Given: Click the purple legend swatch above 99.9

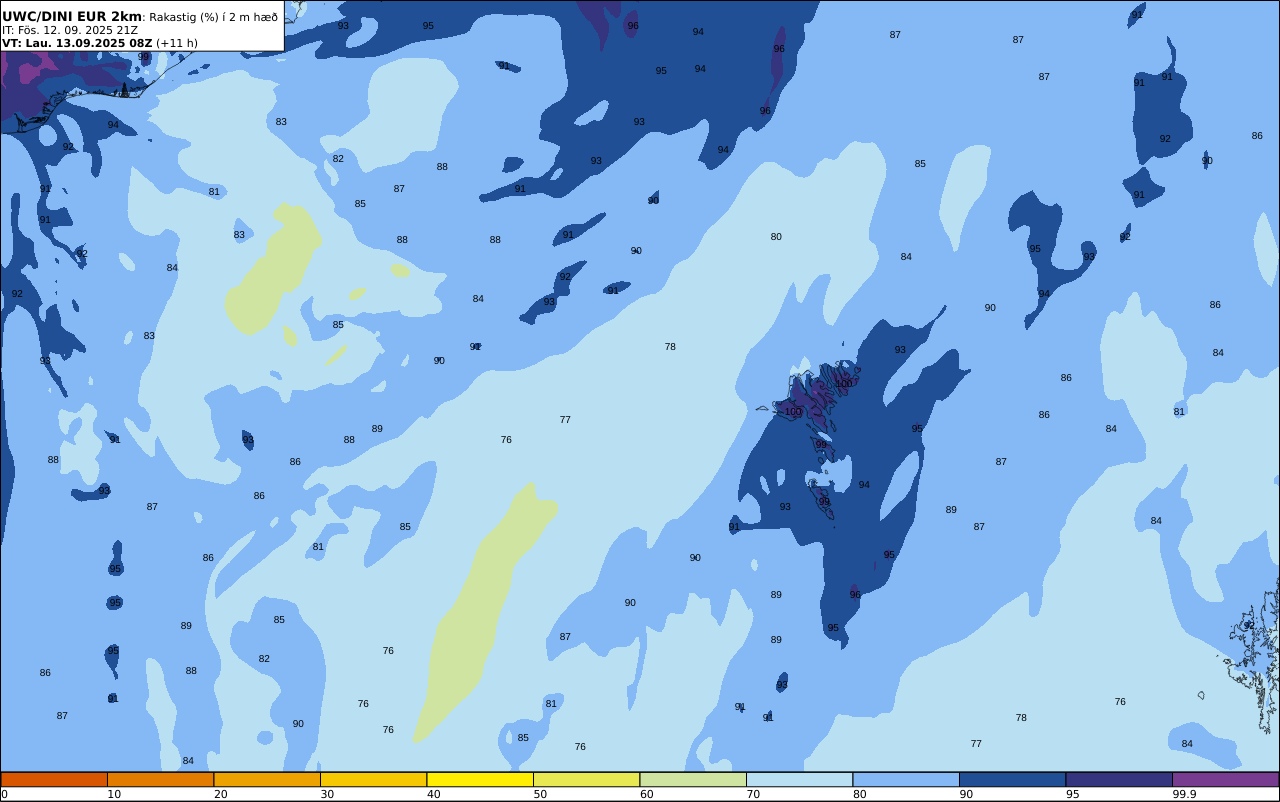Looking at the screenshot, I should (x=1225, y=779).
